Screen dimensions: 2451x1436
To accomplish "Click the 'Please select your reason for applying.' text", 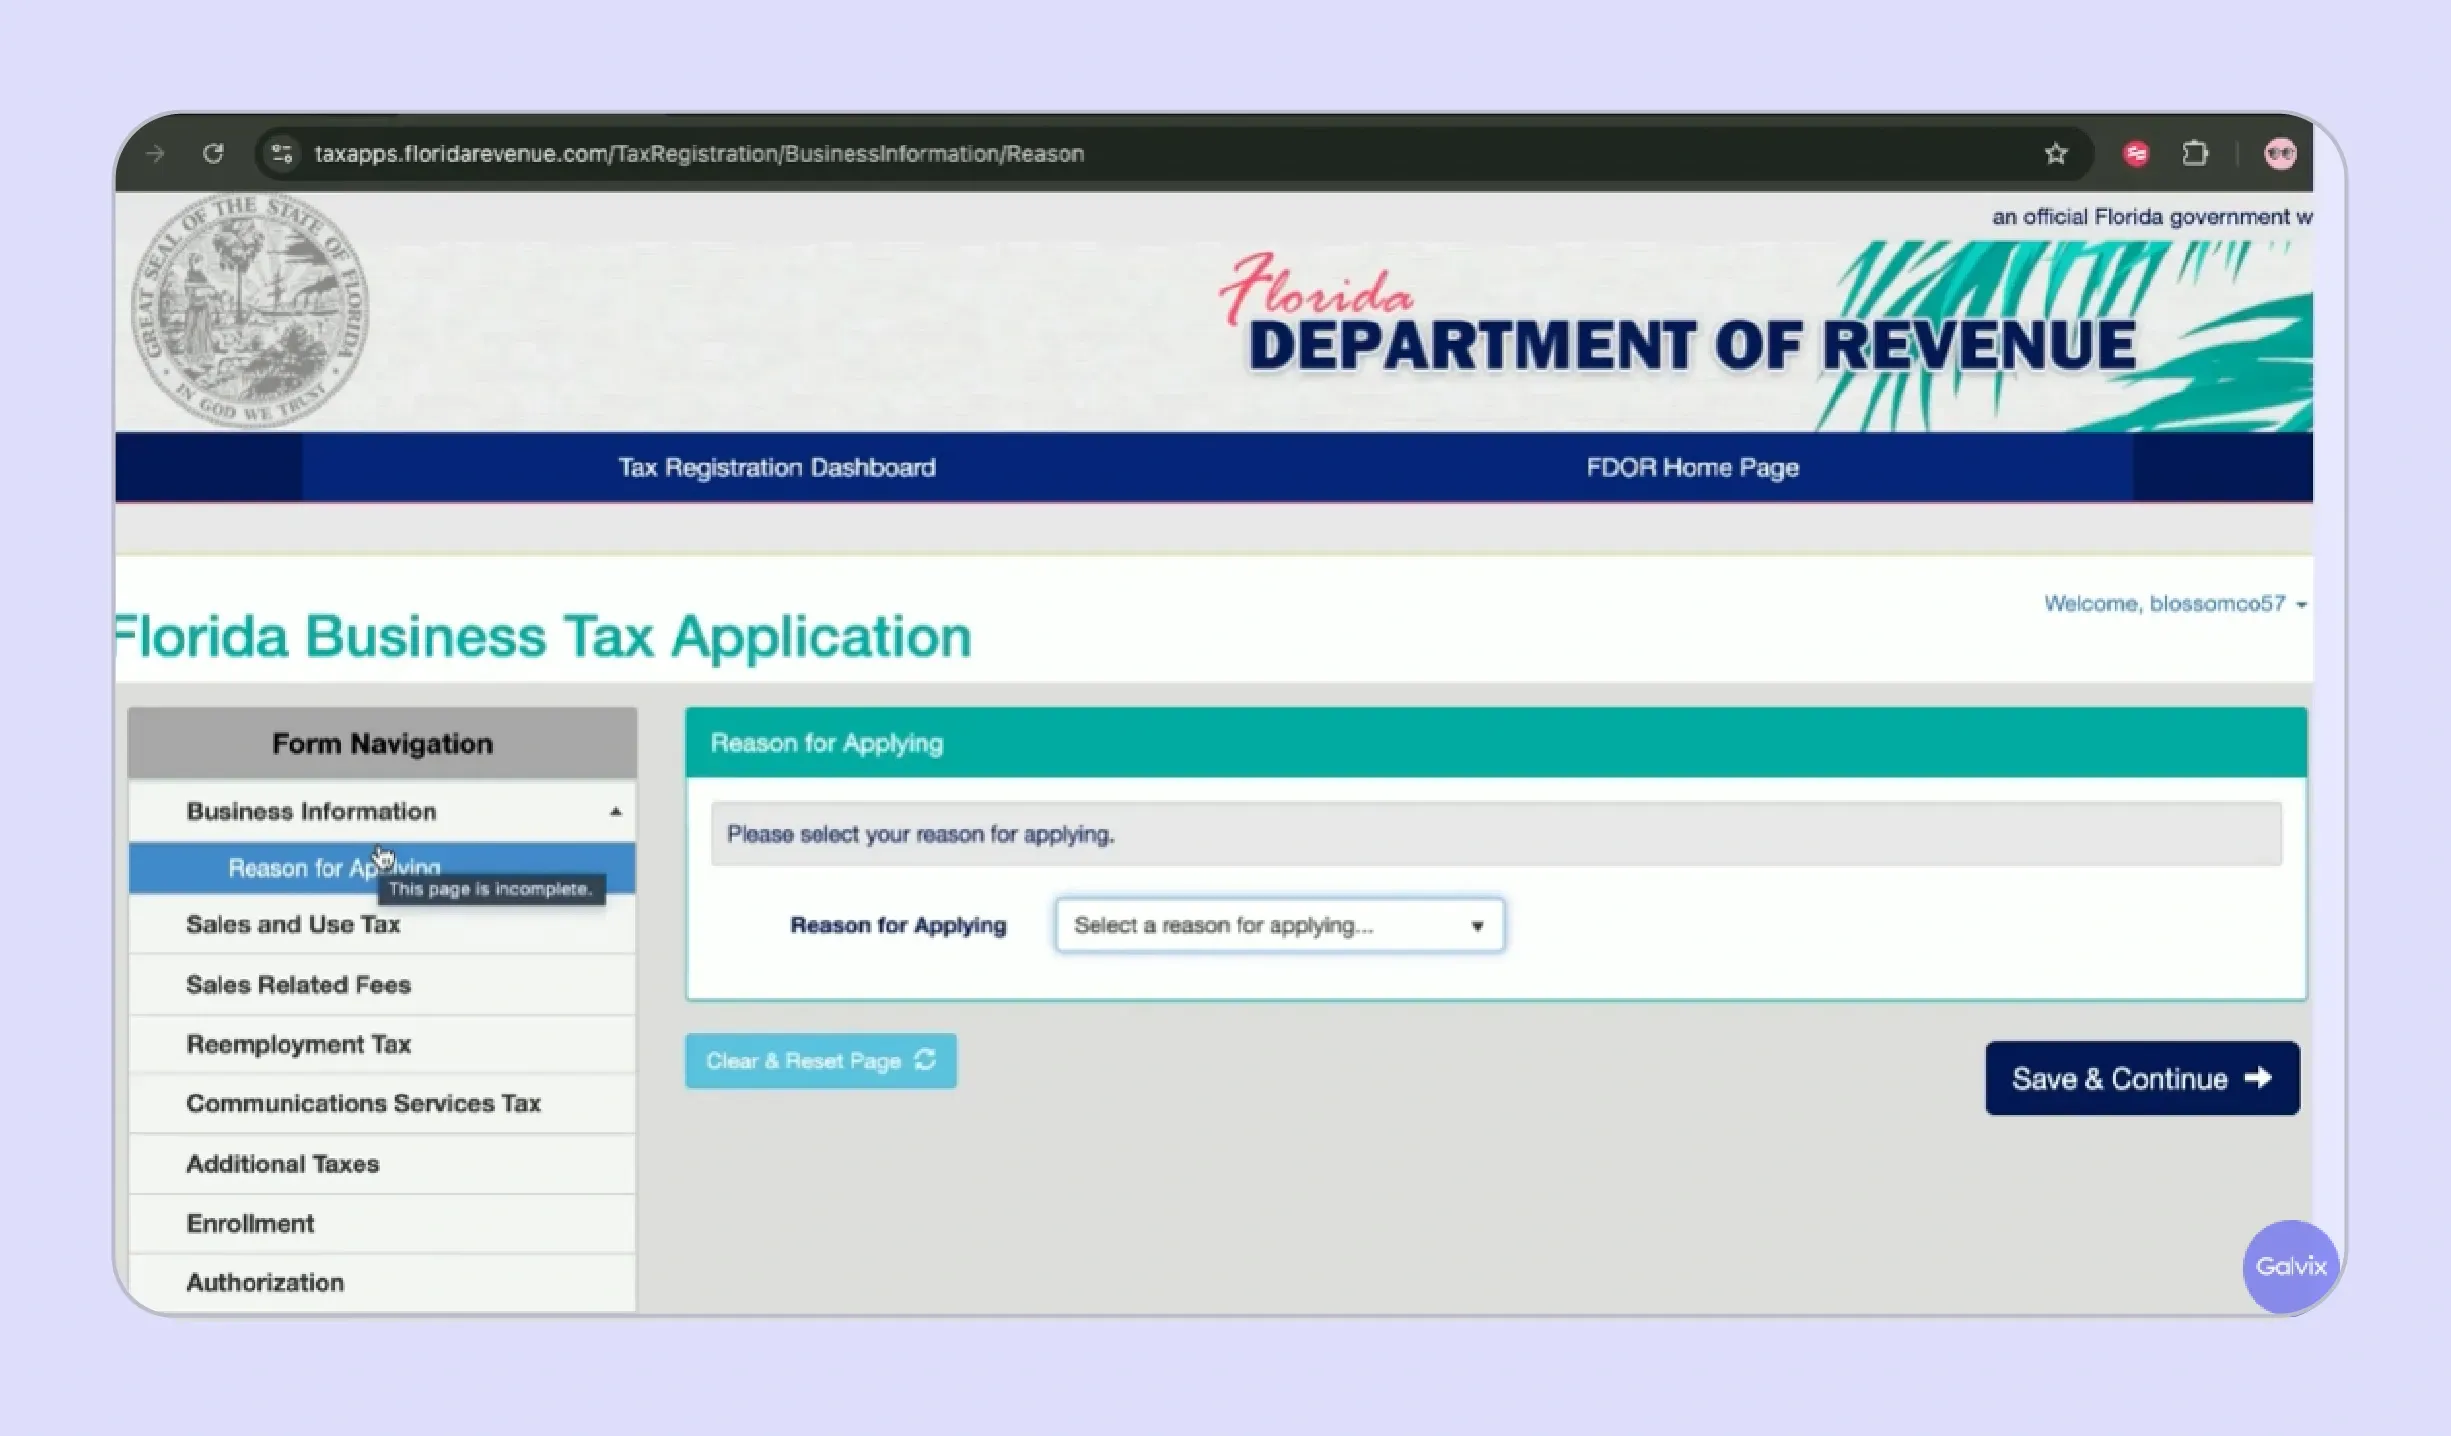I will (x=920, y=834).
